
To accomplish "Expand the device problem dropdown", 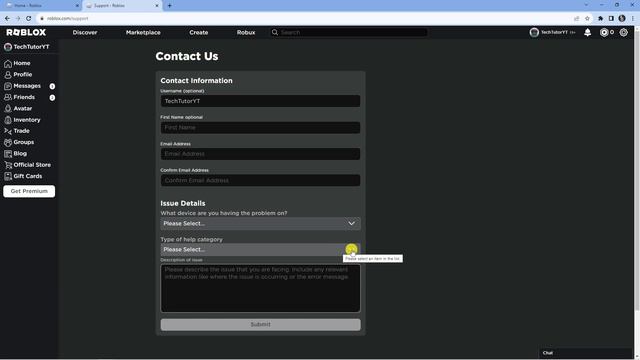I will point(260,224).
